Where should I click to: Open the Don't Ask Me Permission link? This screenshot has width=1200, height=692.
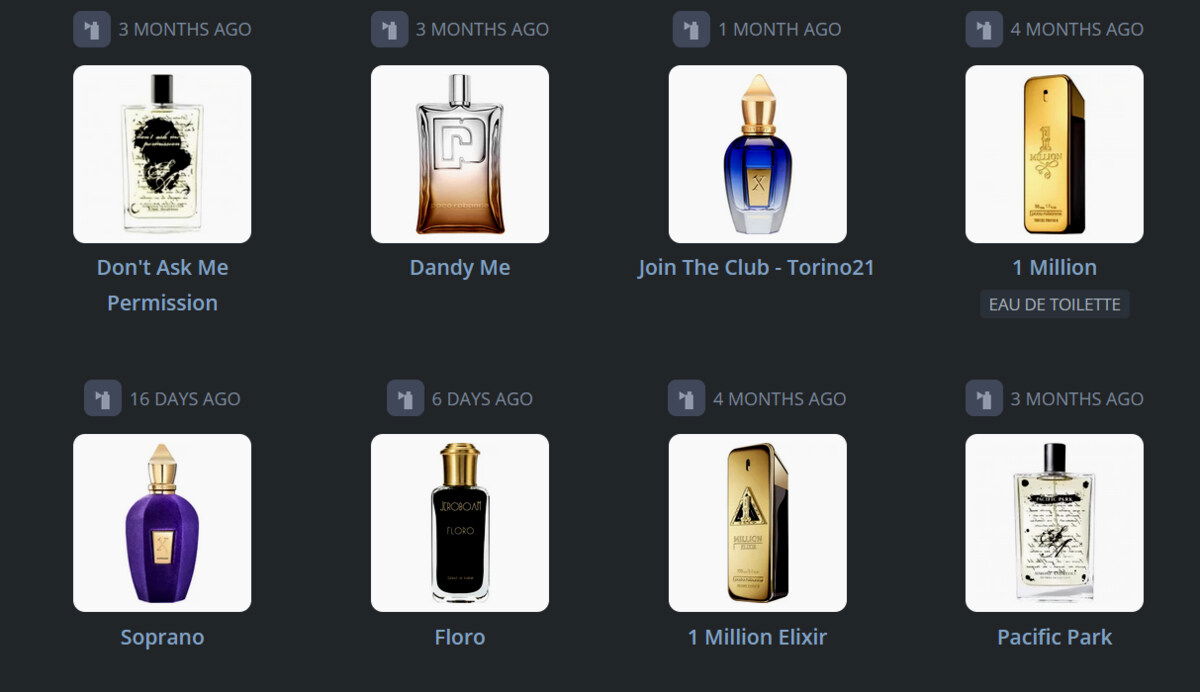pos(162,285)
